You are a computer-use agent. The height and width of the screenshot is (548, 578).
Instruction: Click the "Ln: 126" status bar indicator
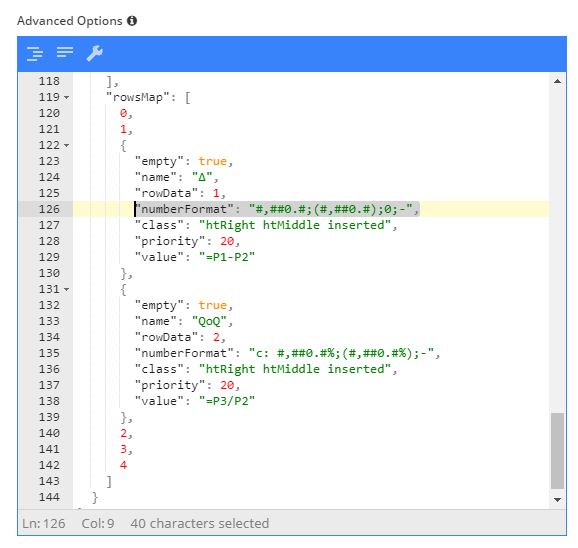[43, 524]
